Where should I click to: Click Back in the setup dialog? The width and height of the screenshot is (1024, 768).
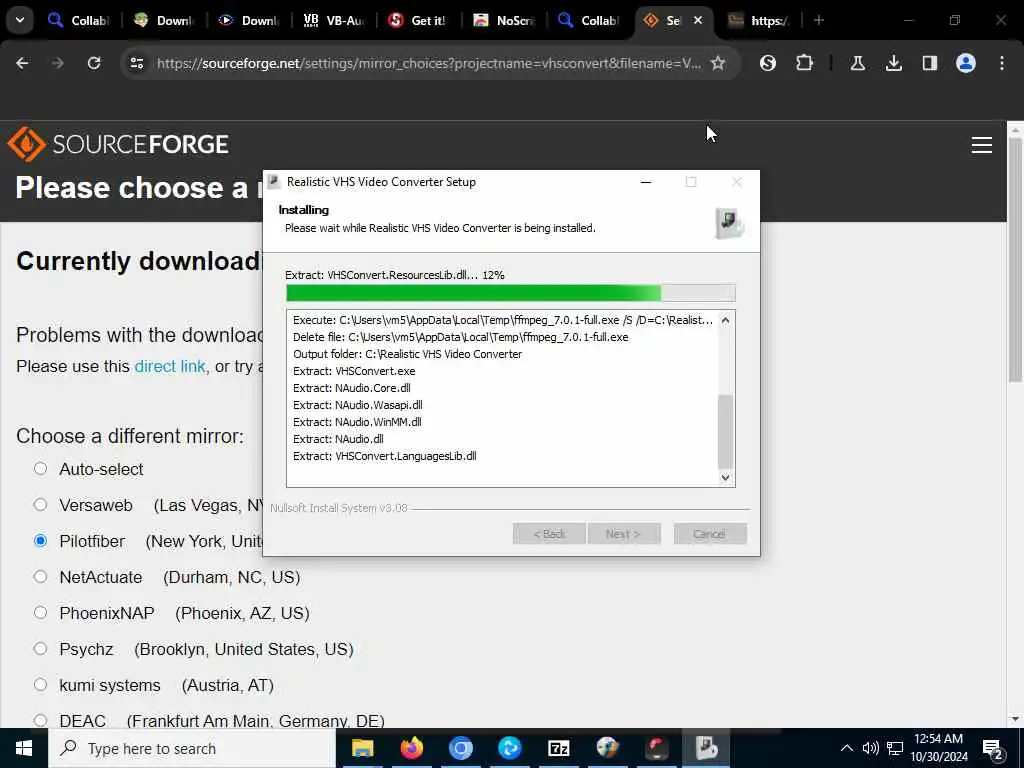point(549,534)
